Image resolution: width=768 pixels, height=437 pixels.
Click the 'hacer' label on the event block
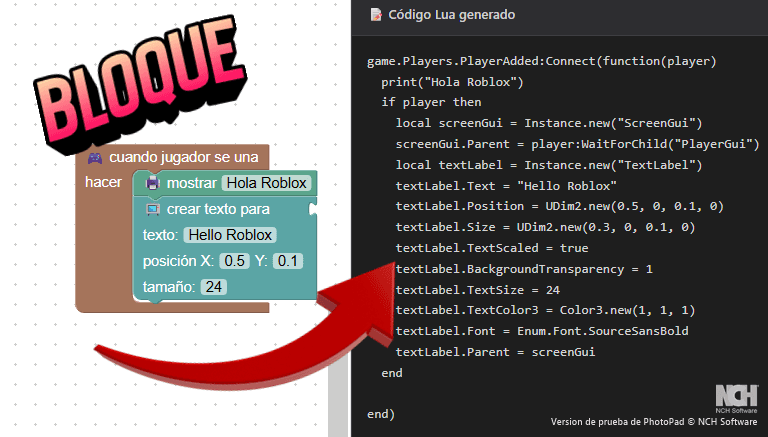pyautogui.click(x=103, y=182)
